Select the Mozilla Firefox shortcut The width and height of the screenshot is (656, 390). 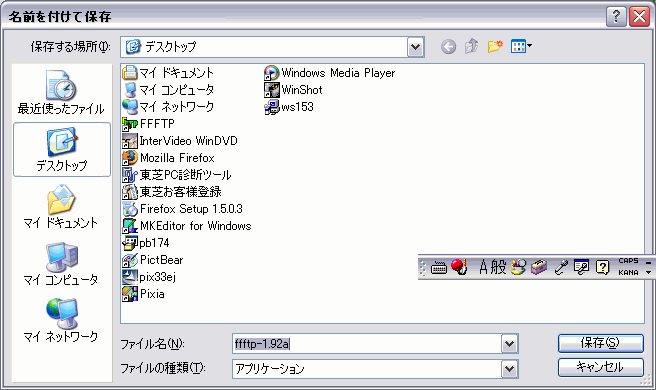(168, 158)
